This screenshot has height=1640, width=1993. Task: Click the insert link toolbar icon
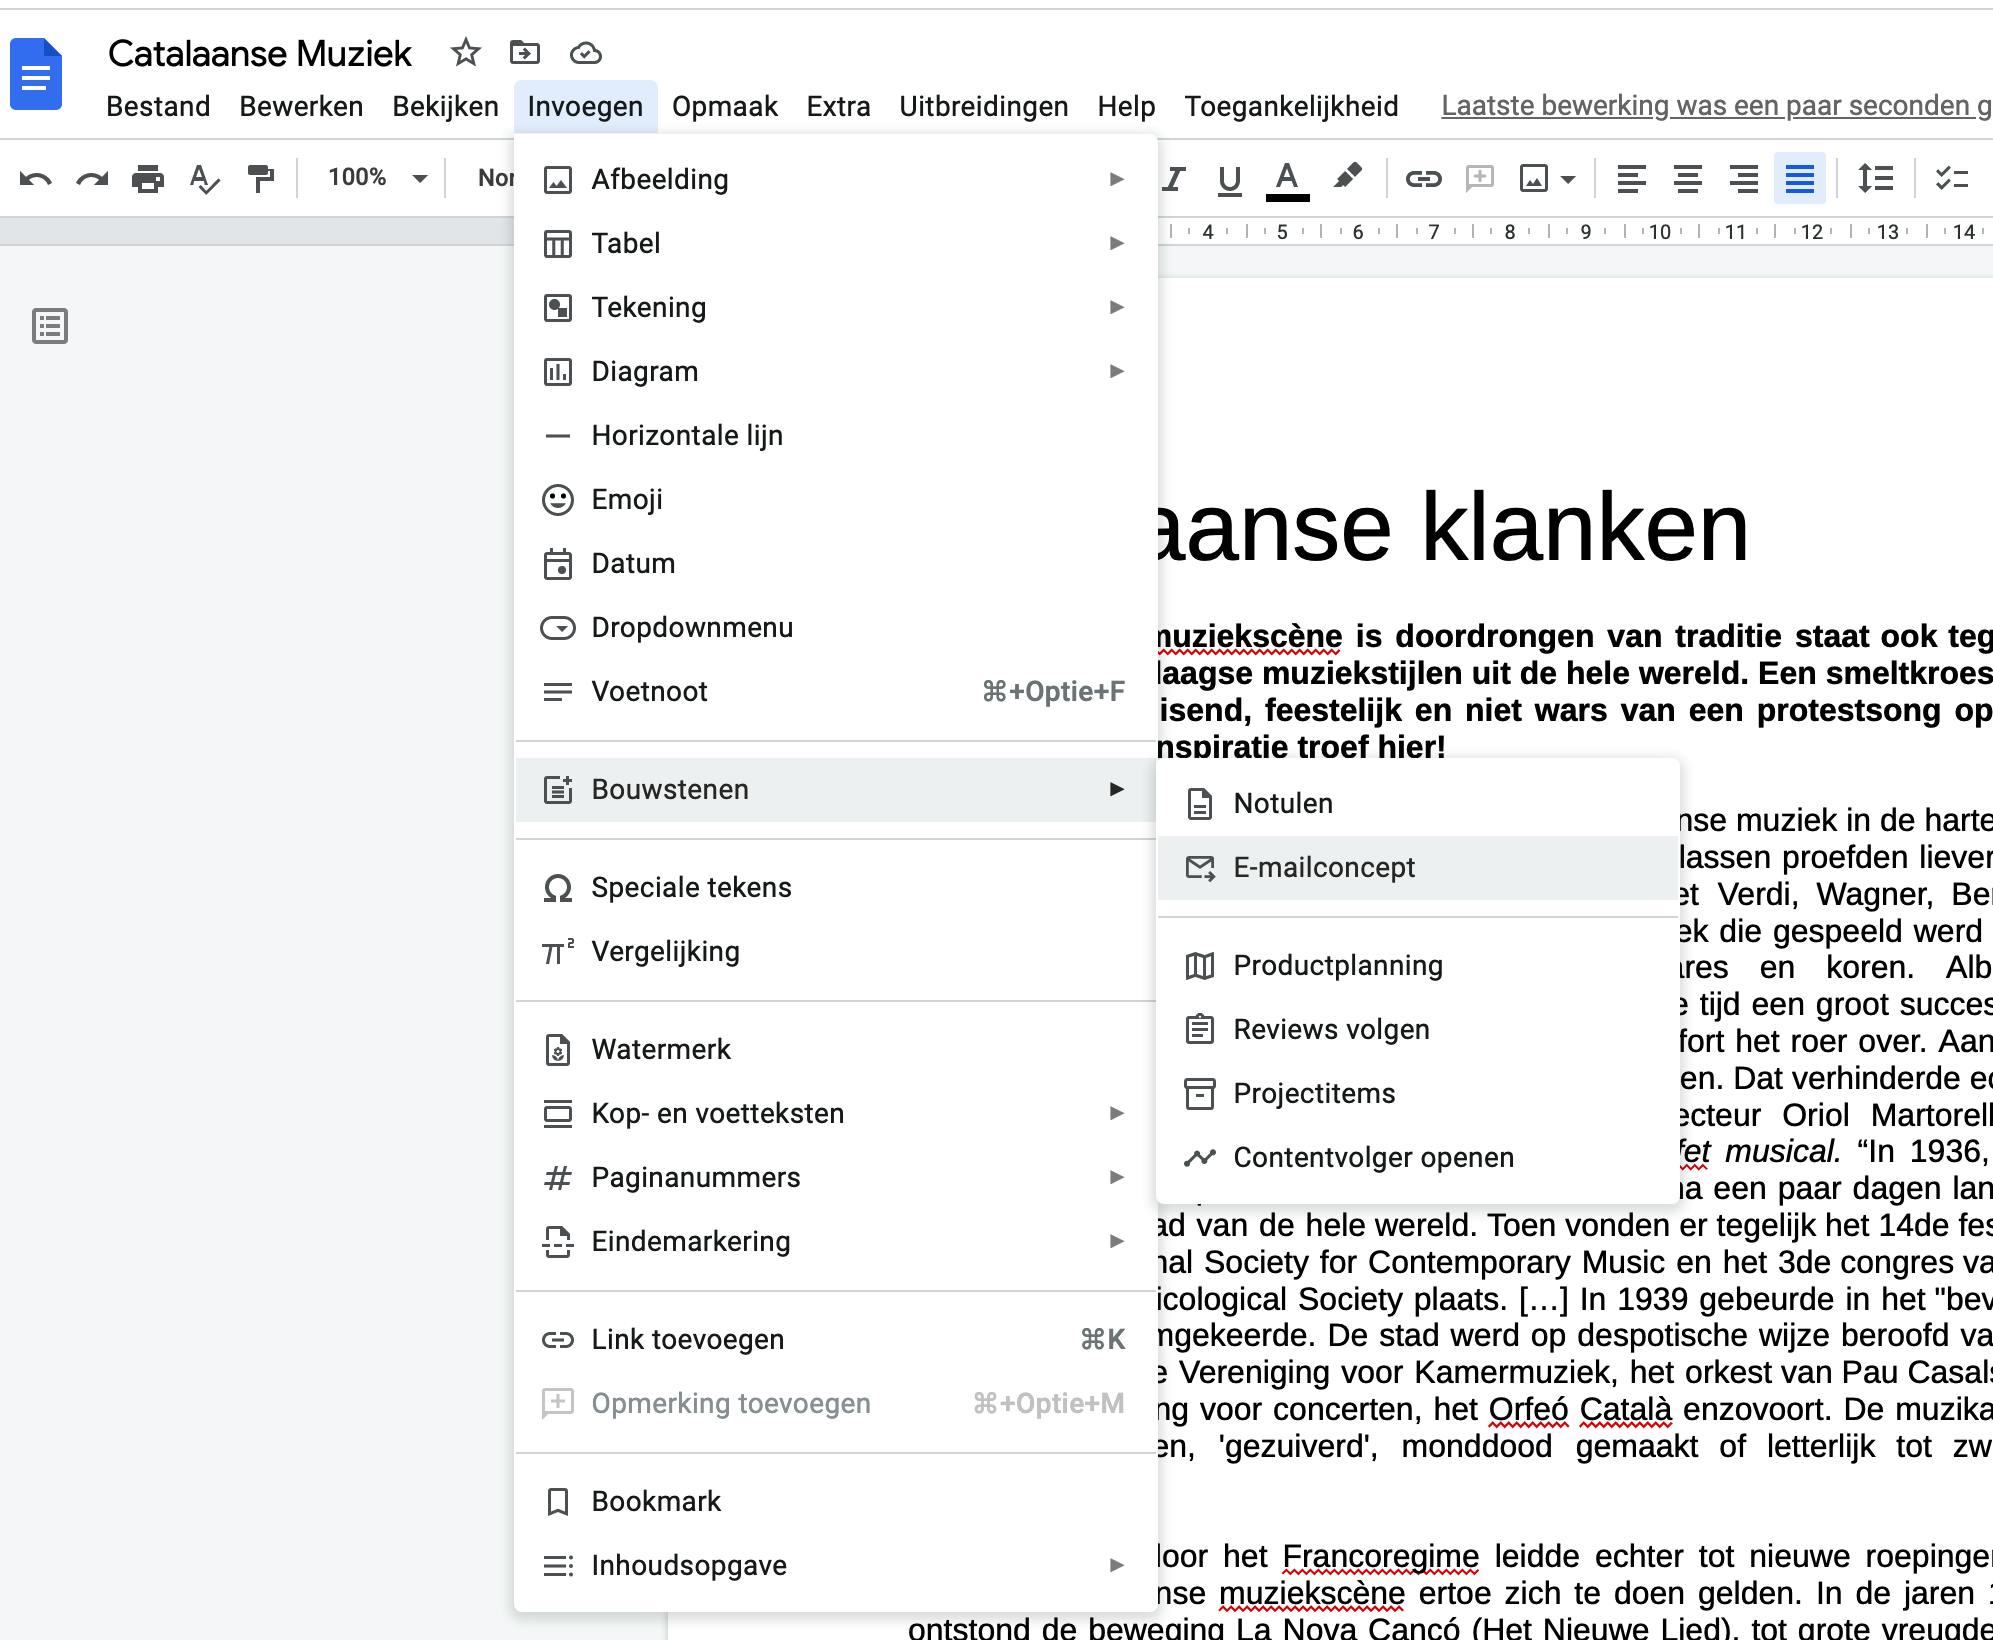(1423, 179)
